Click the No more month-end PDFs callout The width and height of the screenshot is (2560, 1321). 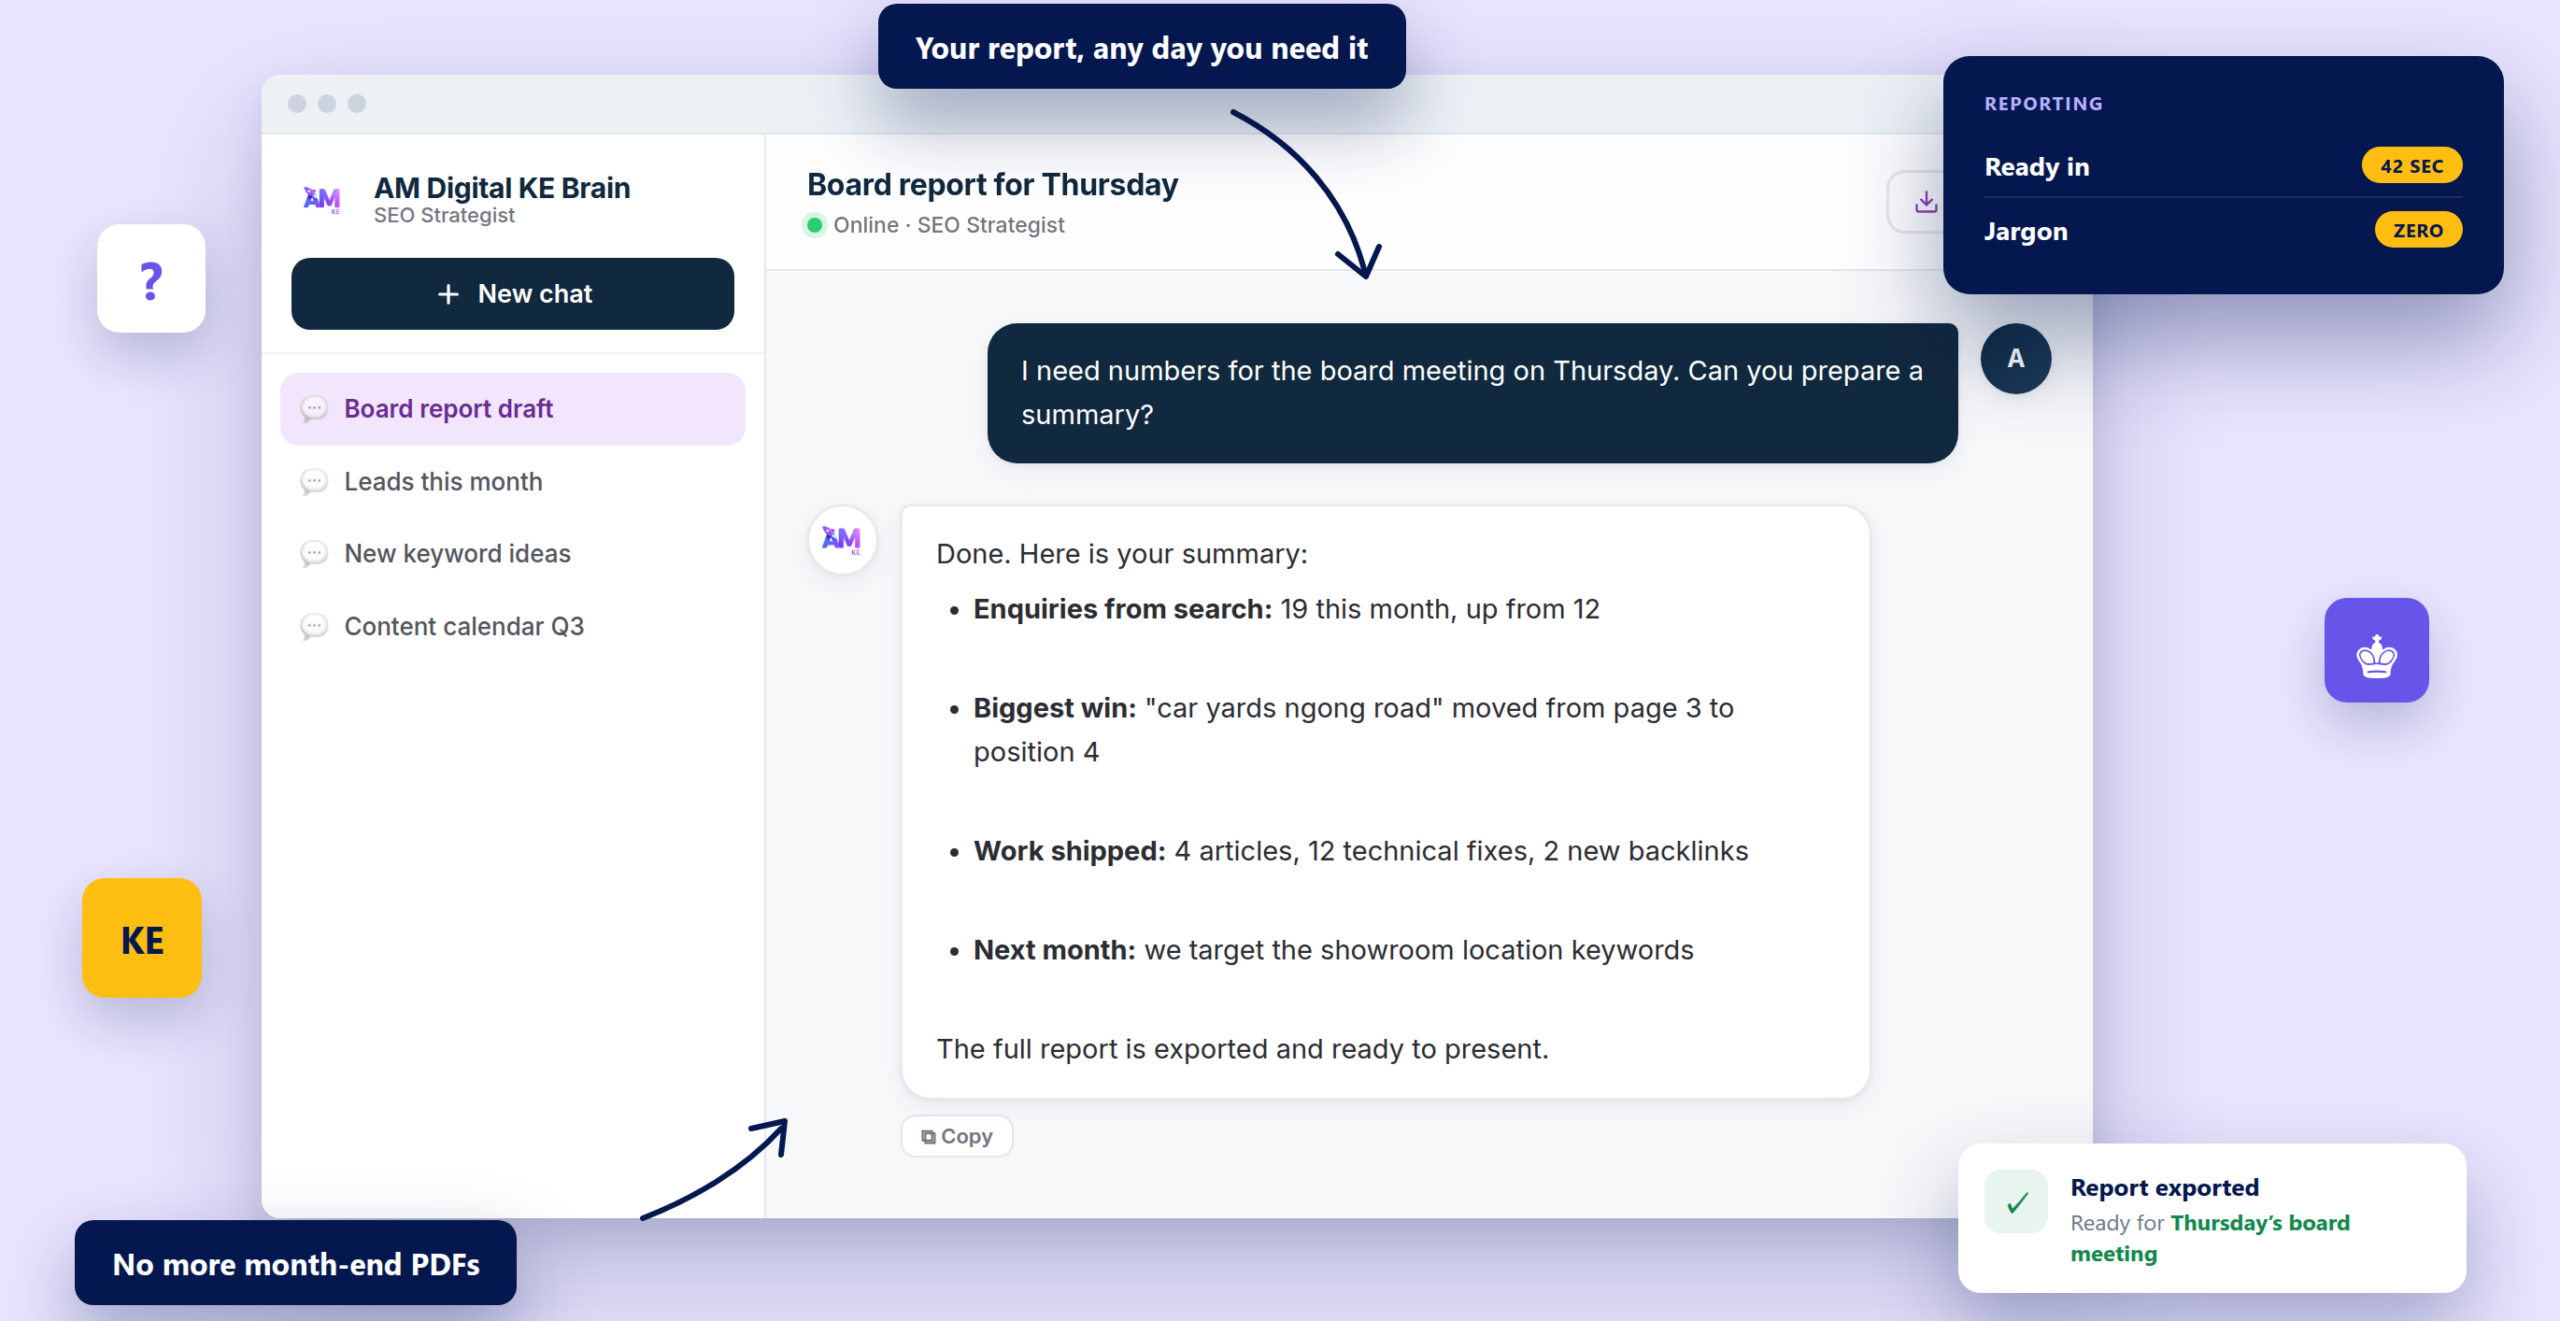point(296,1264)
